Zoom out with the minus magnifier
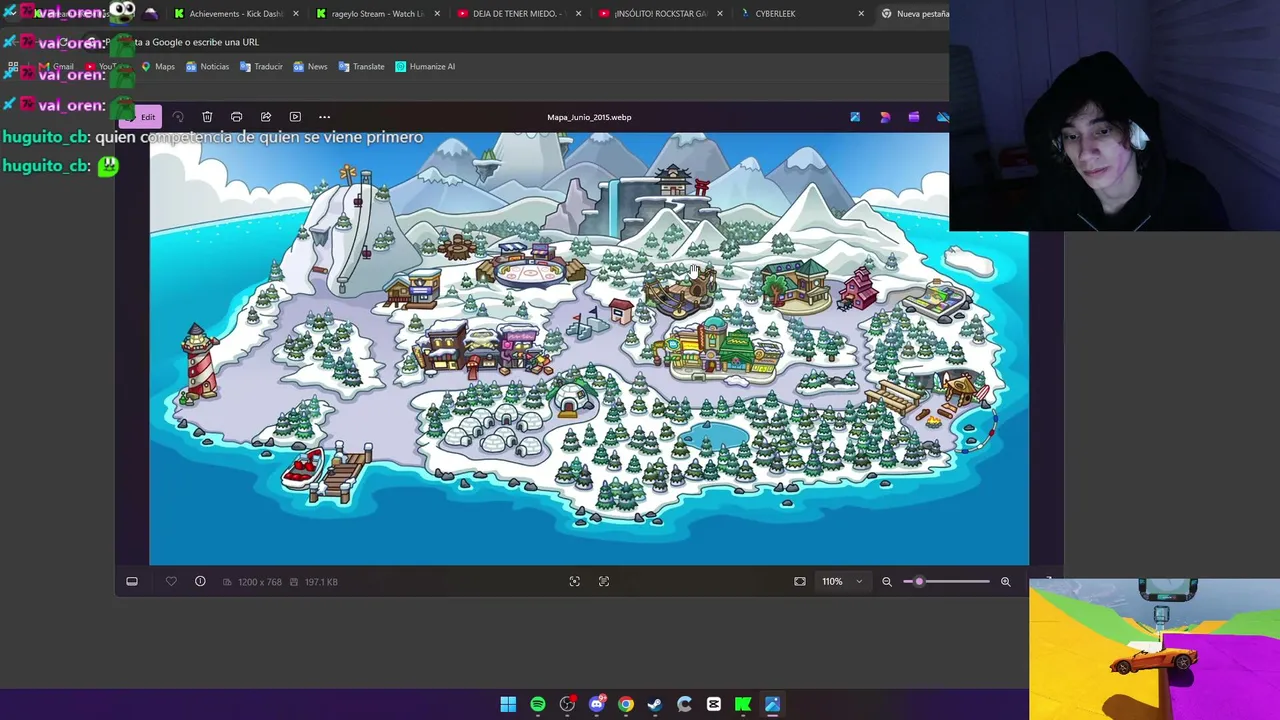1280x720 pixels. 887,581
